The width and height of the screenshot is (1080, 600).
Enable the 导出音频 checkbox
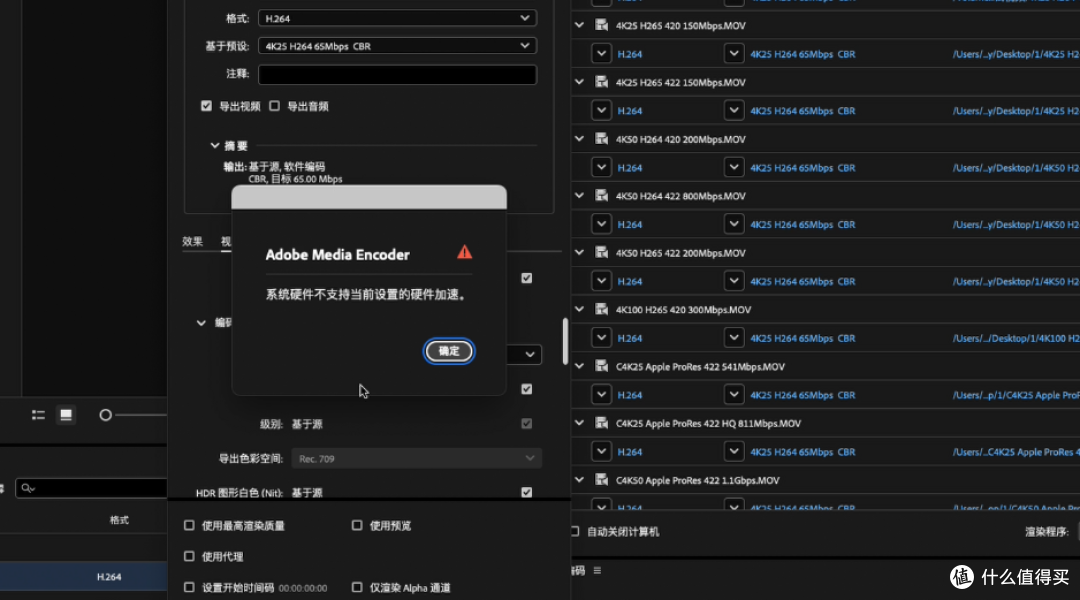(x=275, y=106)
